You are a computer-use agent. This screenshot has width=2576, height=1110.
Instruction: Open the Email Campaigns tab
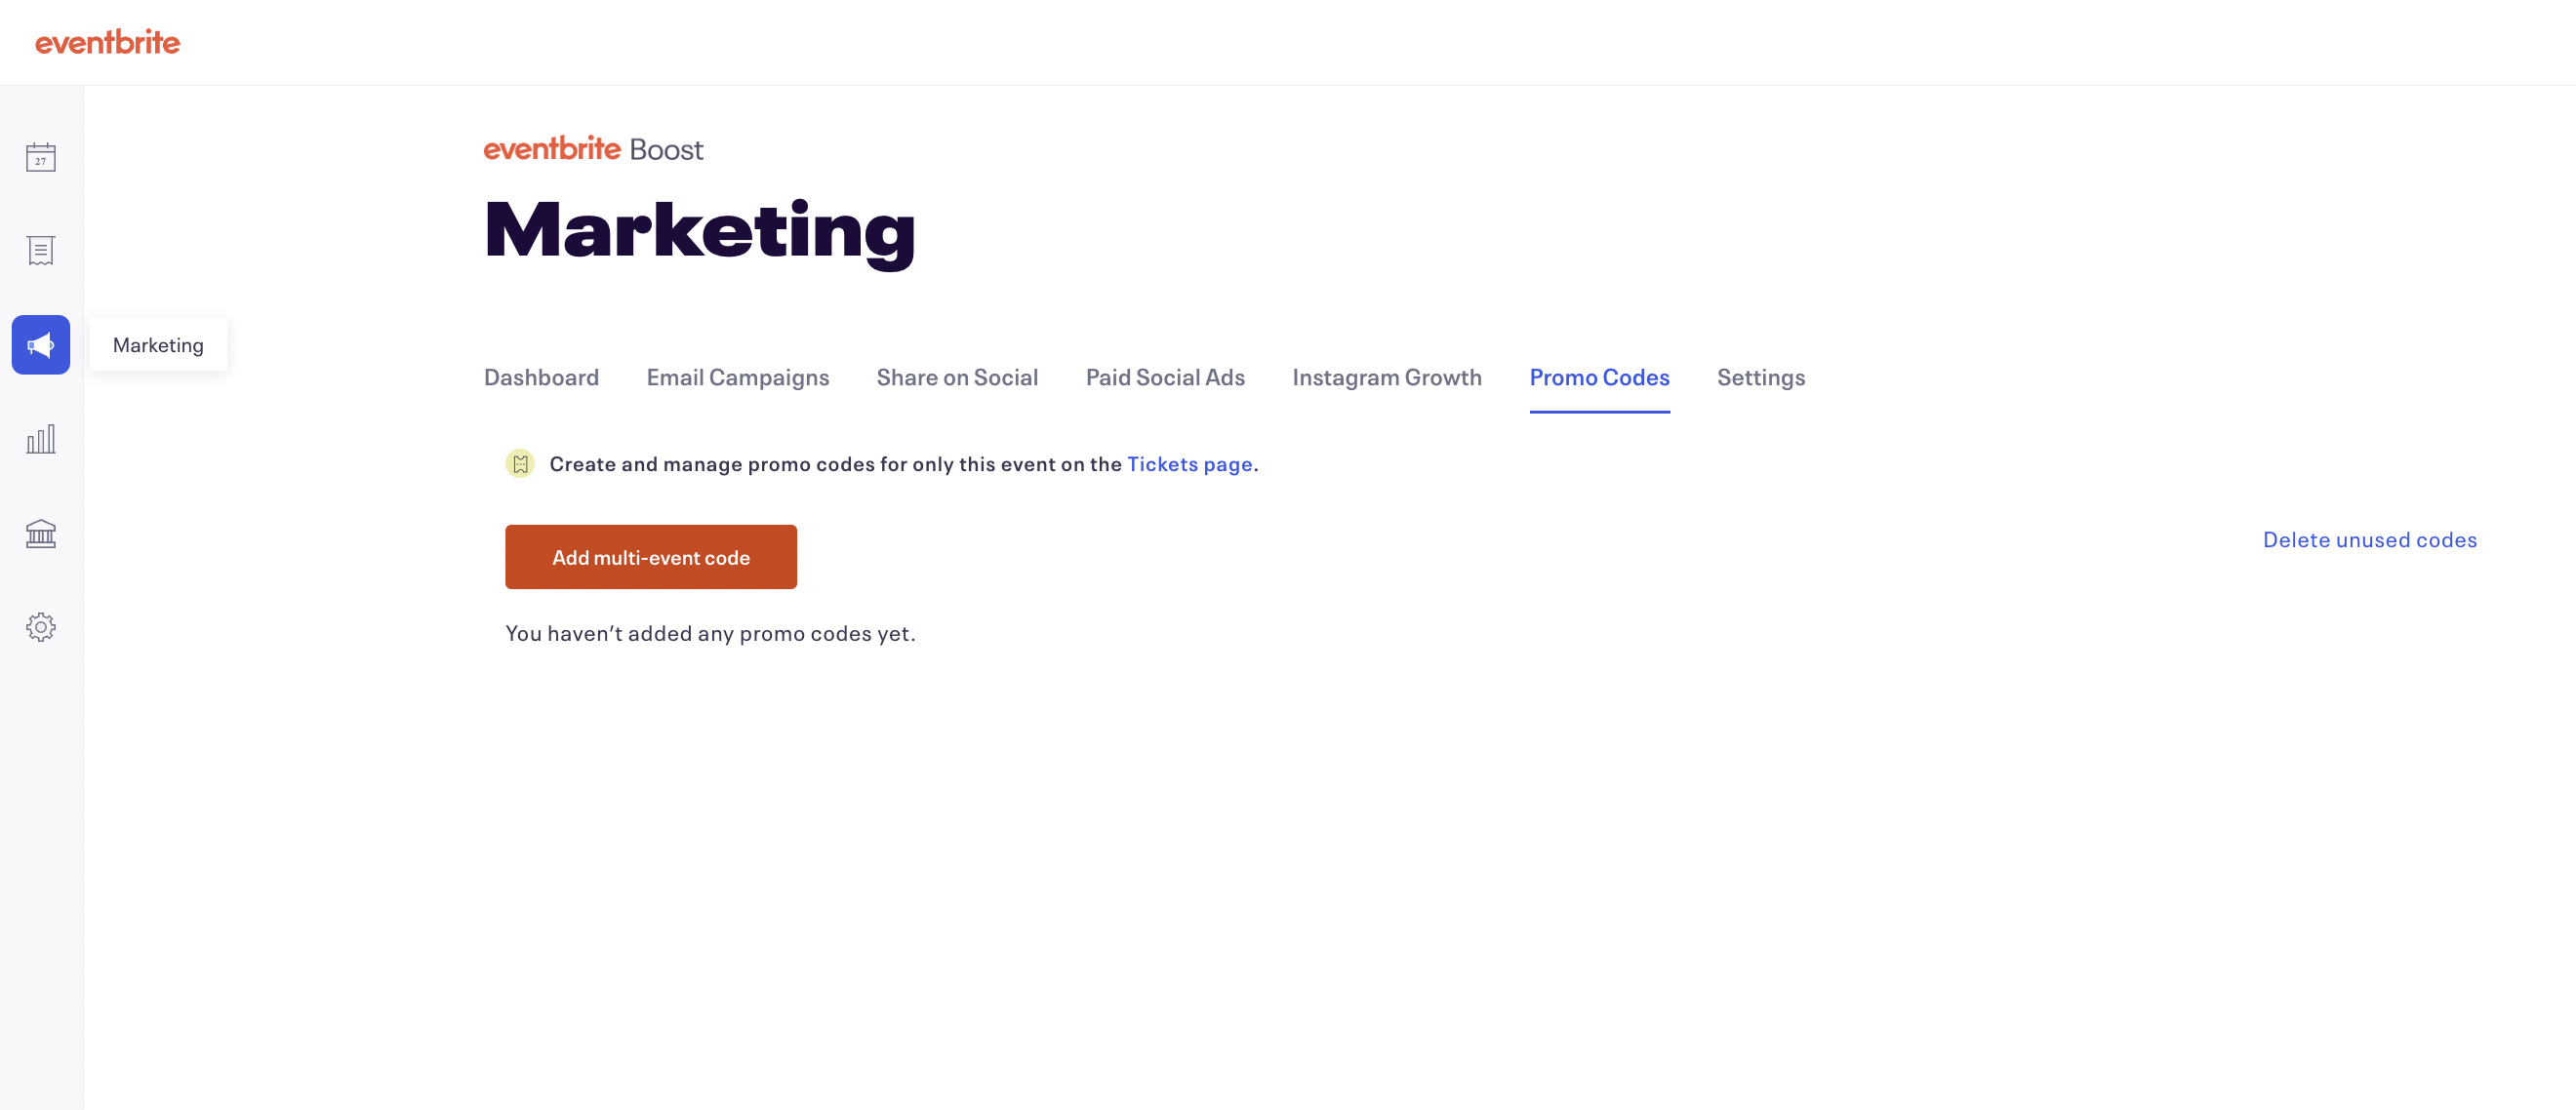pyautogui.click(x=737, y=377)
